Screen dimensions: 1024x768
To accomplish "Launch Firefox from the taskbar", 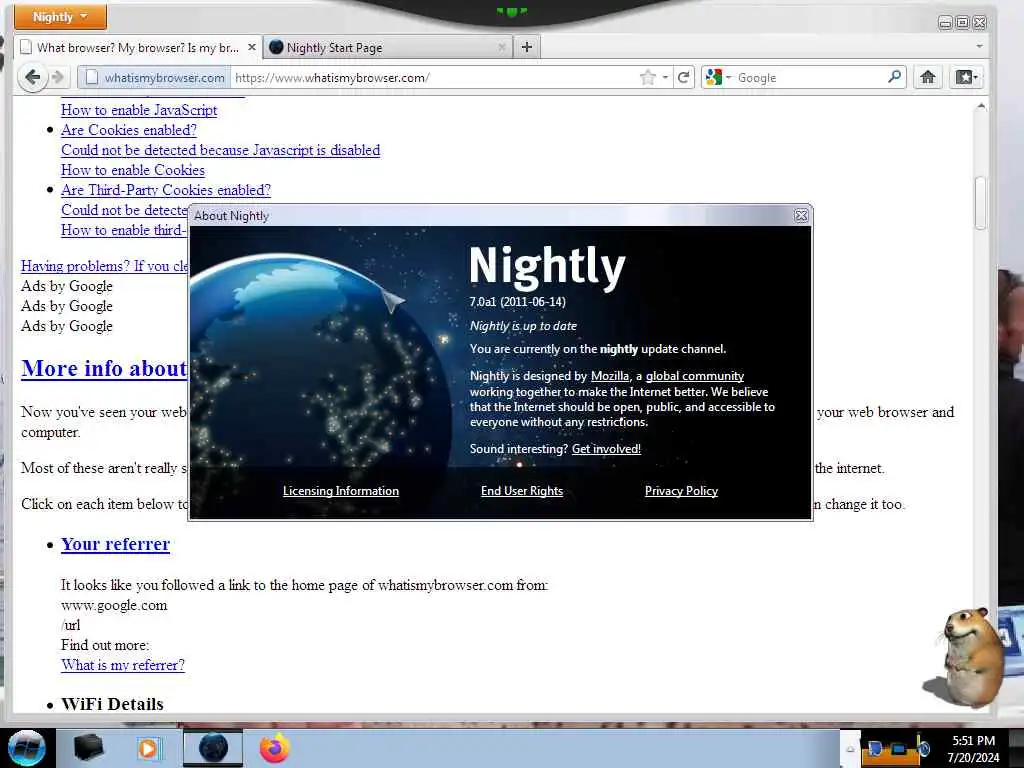I will [275, 748].
